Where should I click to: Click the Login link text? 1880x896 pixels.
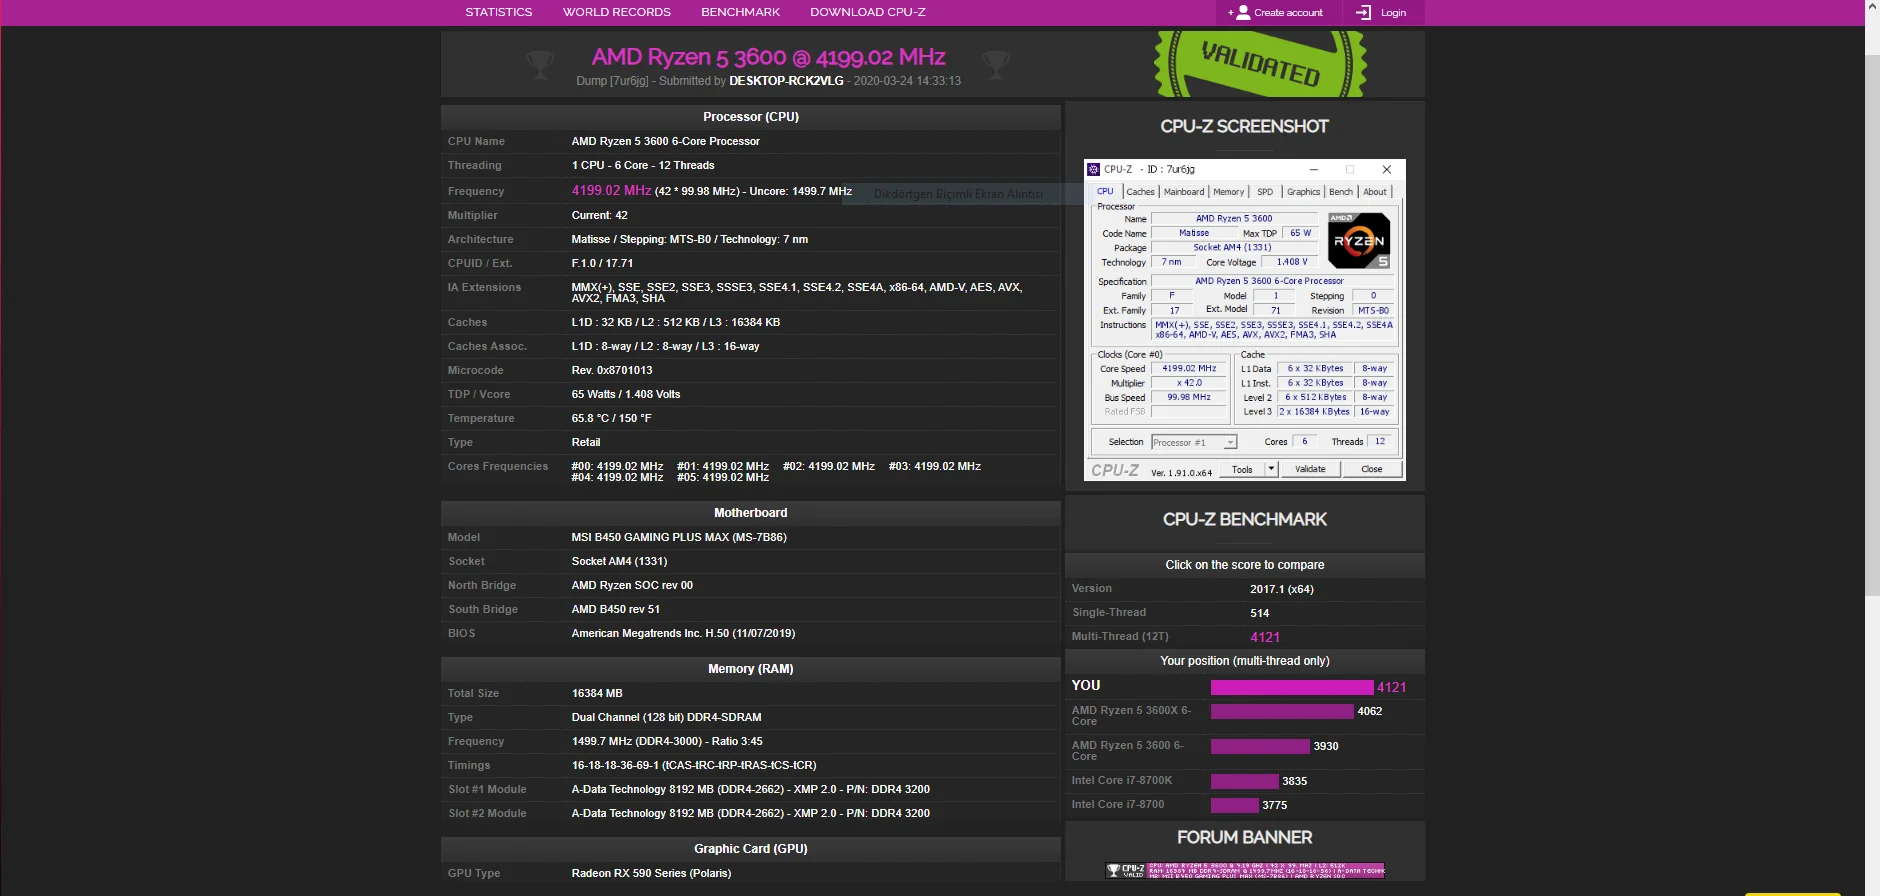point(1393,13)
